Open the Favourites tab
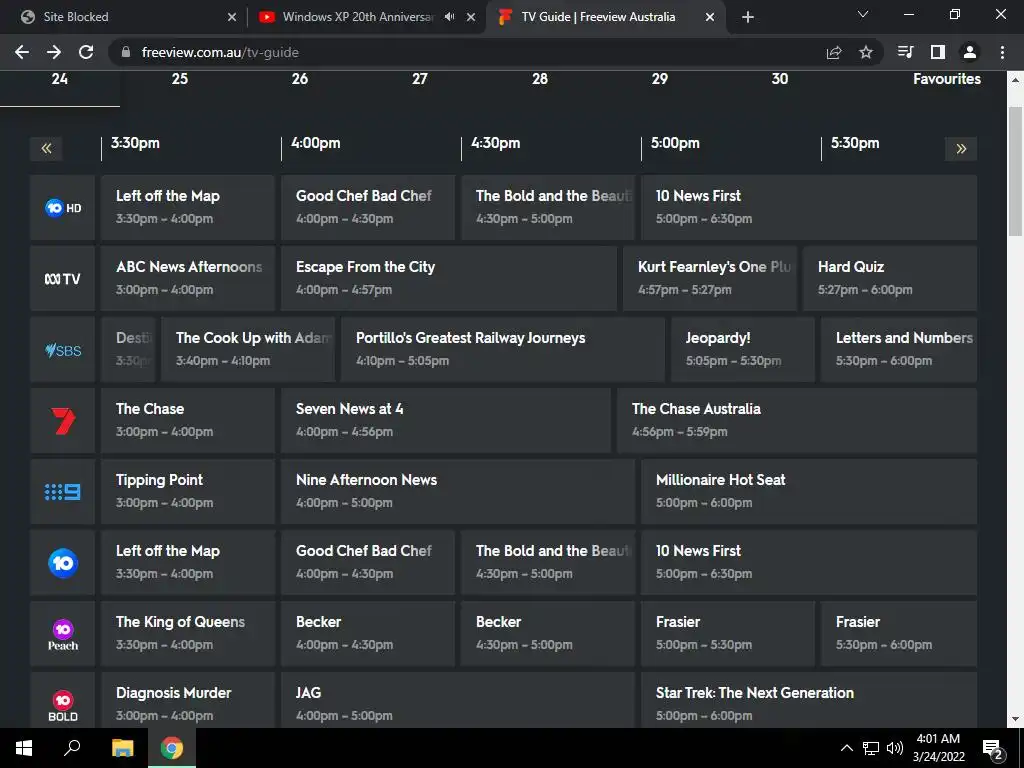 click(947, 79)
